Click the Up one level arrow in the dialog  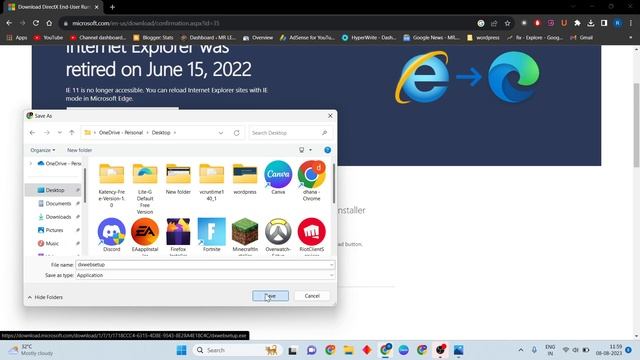(x=72, y=133)
